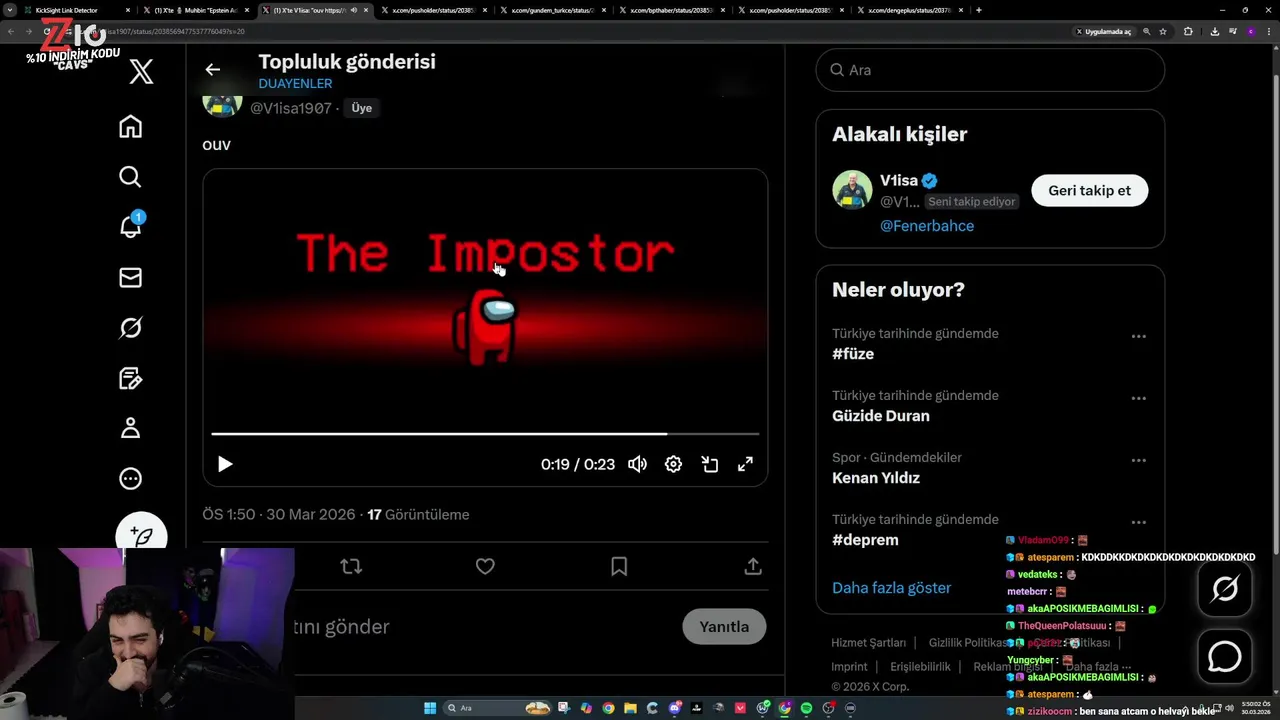Enter fullscreen on the video

tap(745, 464)
